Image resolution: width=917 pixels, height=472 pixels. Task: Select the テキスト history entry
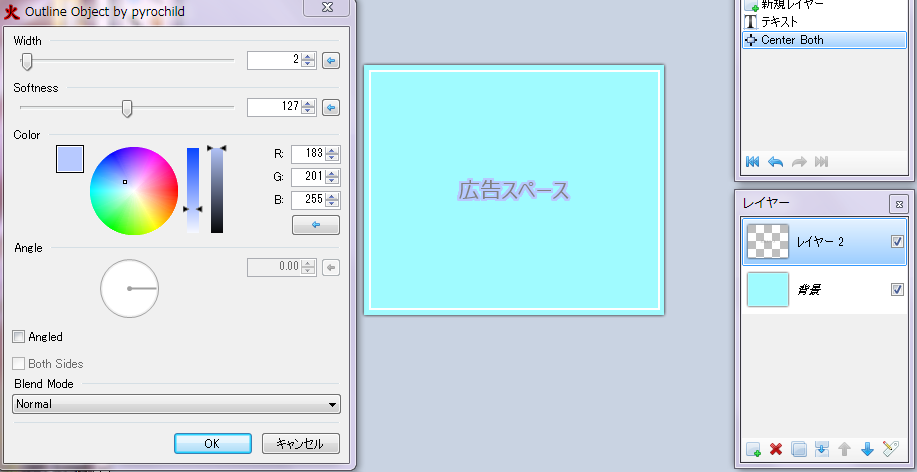coord(825,22)
